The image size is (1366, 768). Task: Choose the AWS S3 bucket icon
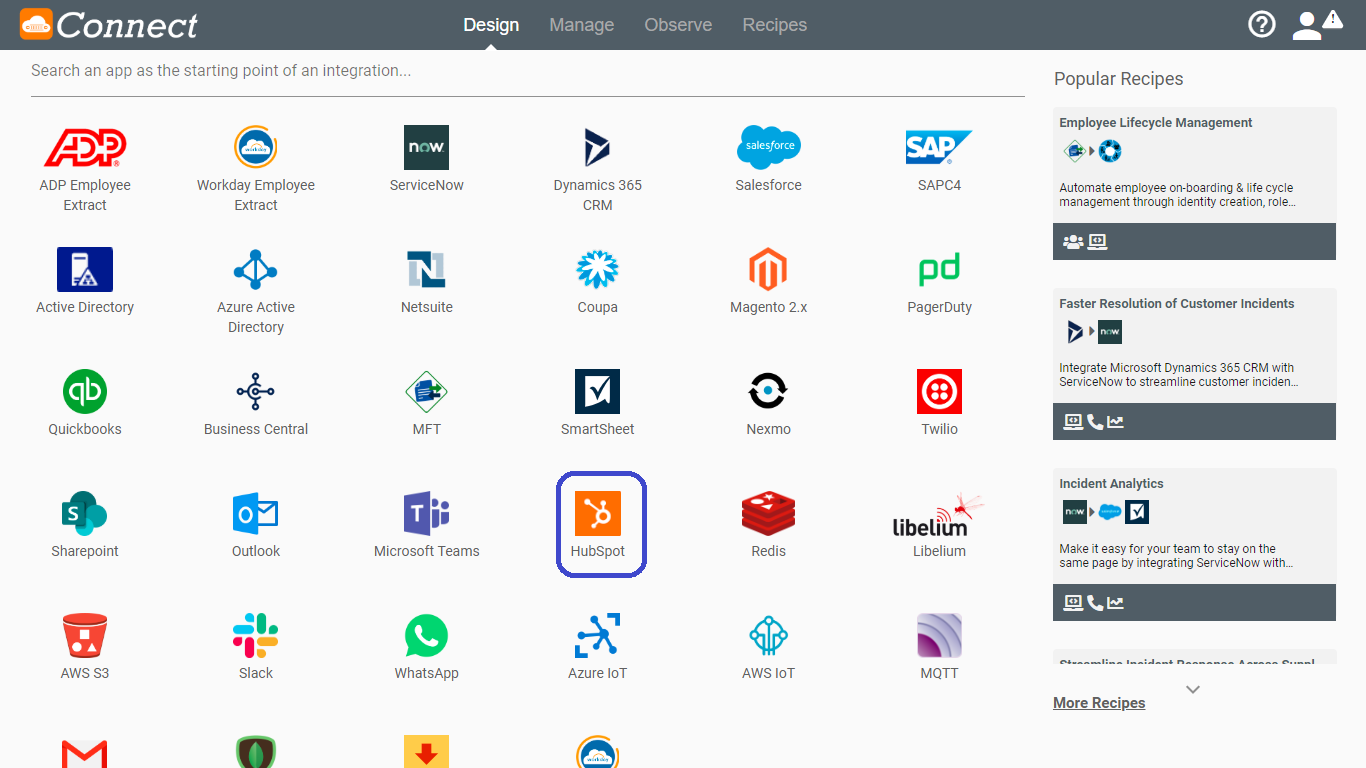85,636
